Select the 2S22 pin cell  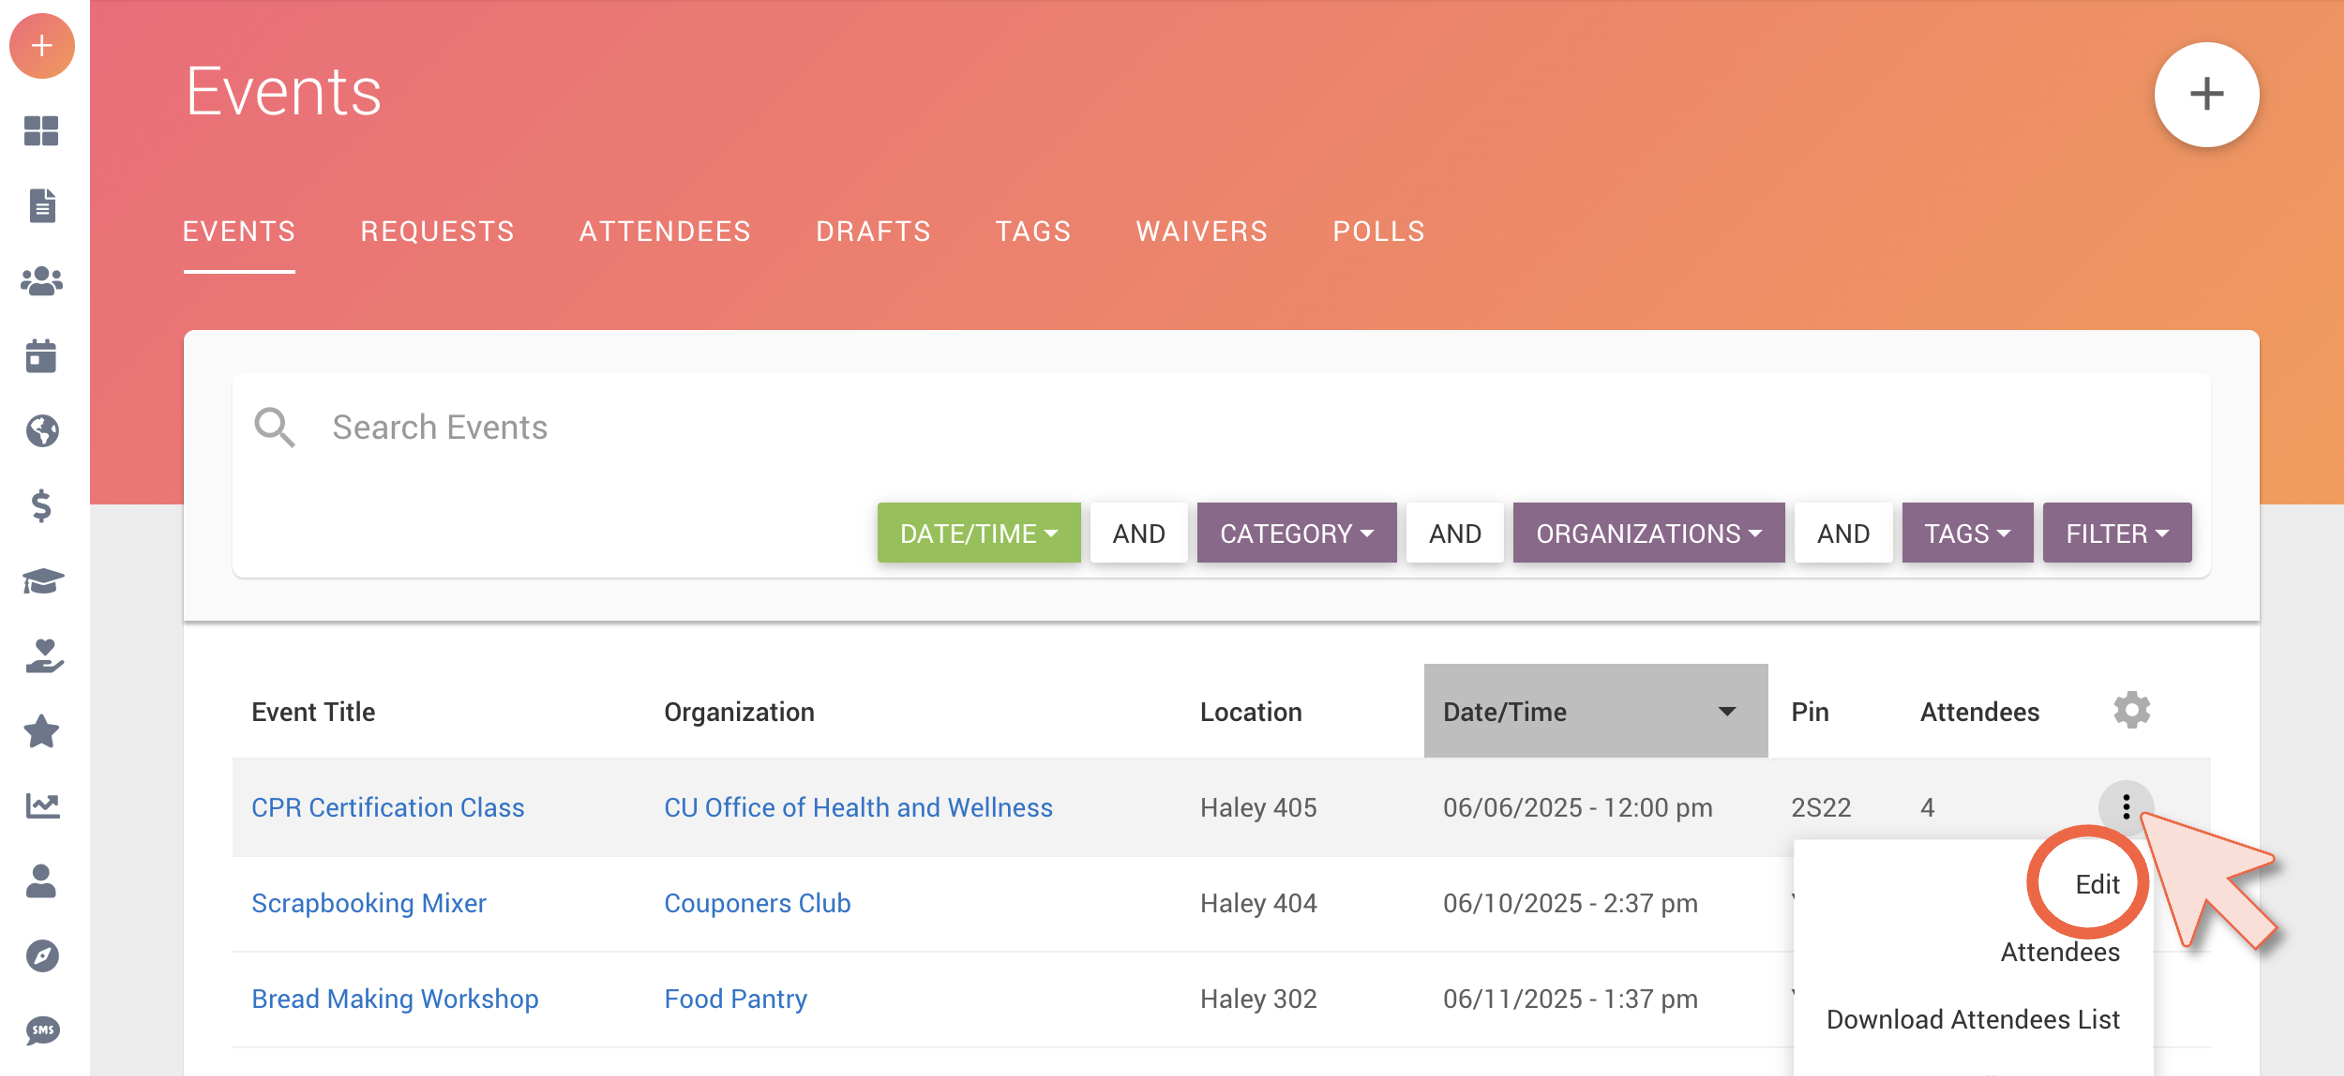[1820, 807]
